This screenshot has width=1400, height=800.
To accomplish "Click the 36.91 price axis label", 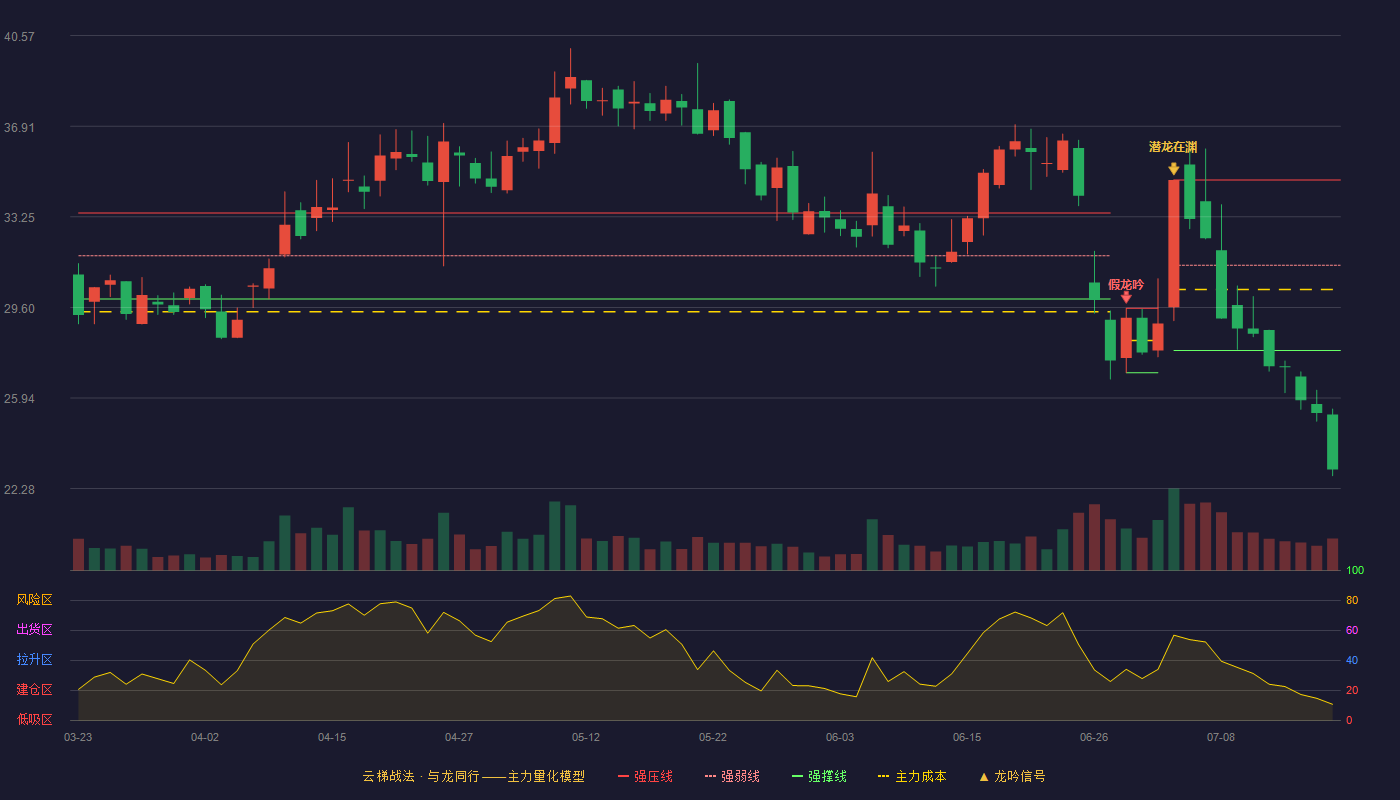I will click(x=19, y=128).
